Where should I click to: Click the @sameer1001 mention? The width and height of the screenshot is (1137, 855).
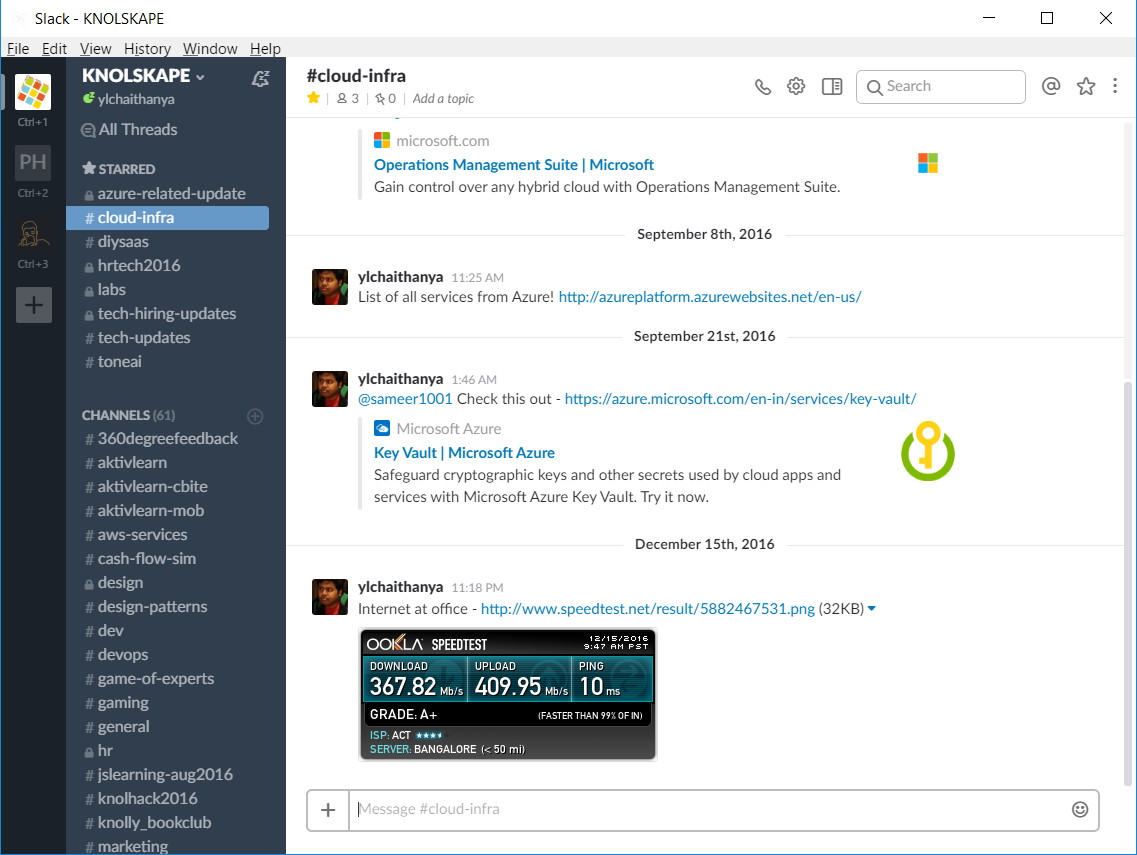click(x=405, y=399)
